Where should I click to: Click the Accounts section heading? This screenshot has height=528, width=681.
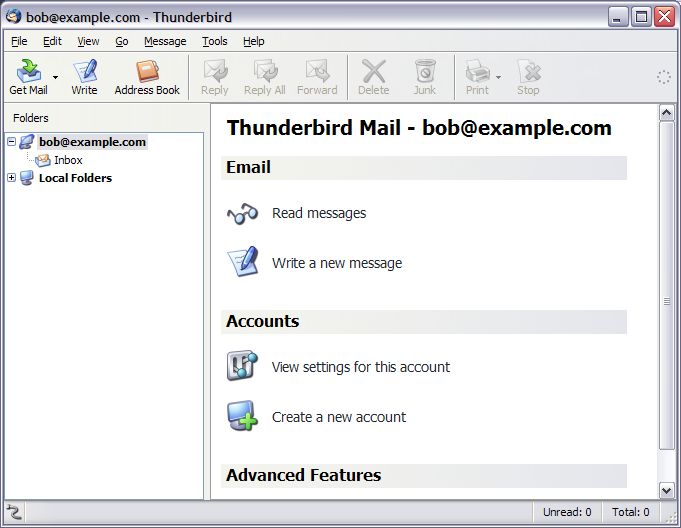click(263, 321)
